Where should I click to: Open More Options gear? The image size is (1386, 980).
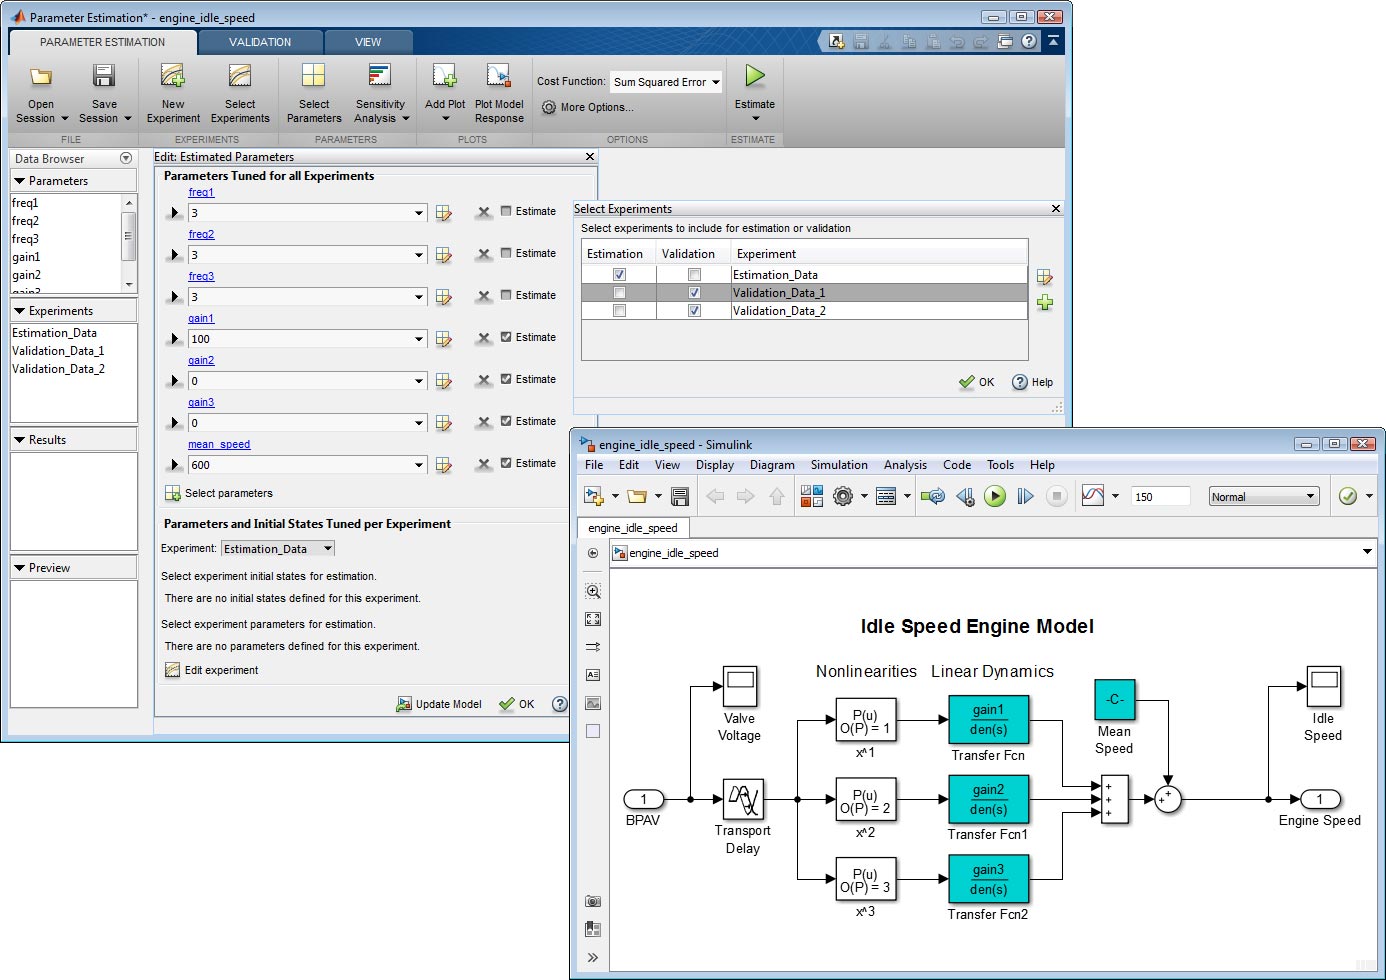coord(549,107)
